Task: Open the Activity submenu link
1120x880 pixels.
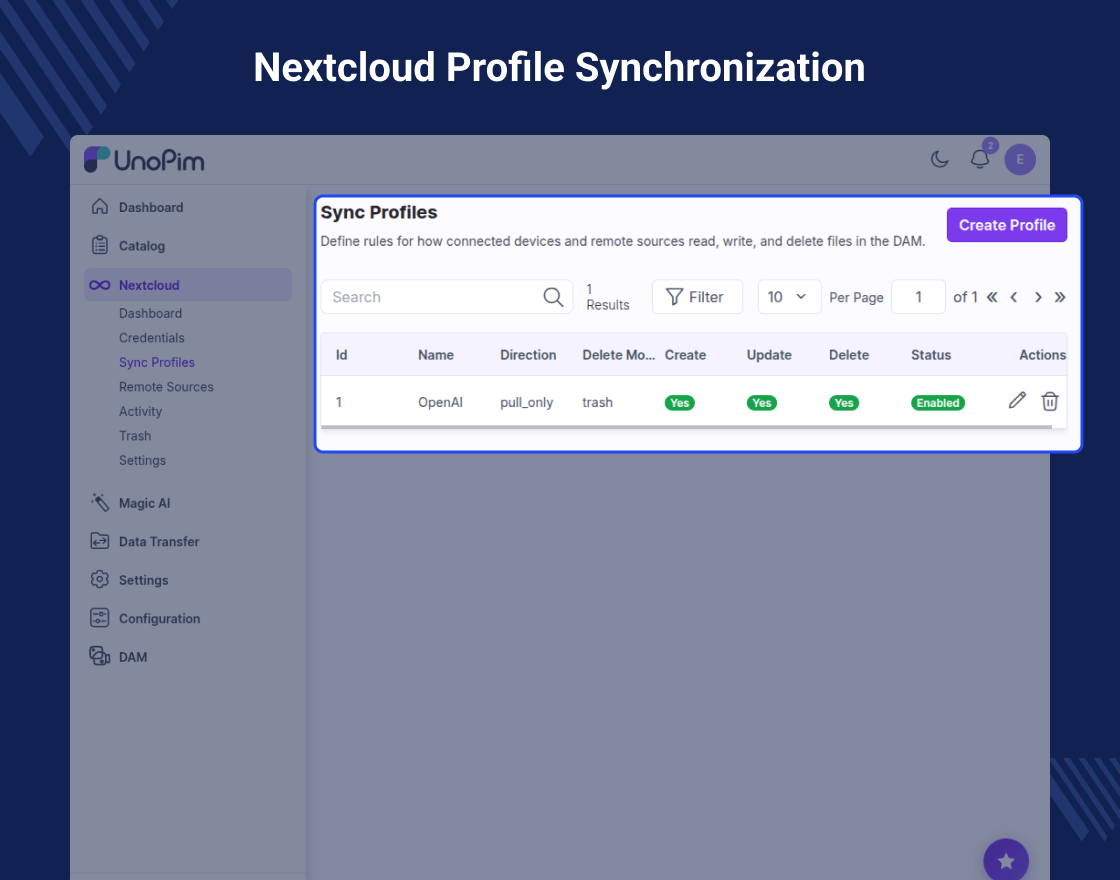Action: click(140, 411)
